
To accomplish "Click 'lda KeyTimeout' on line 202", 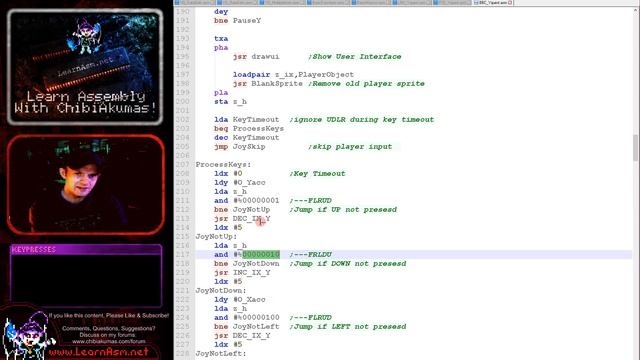I will 247,120.
